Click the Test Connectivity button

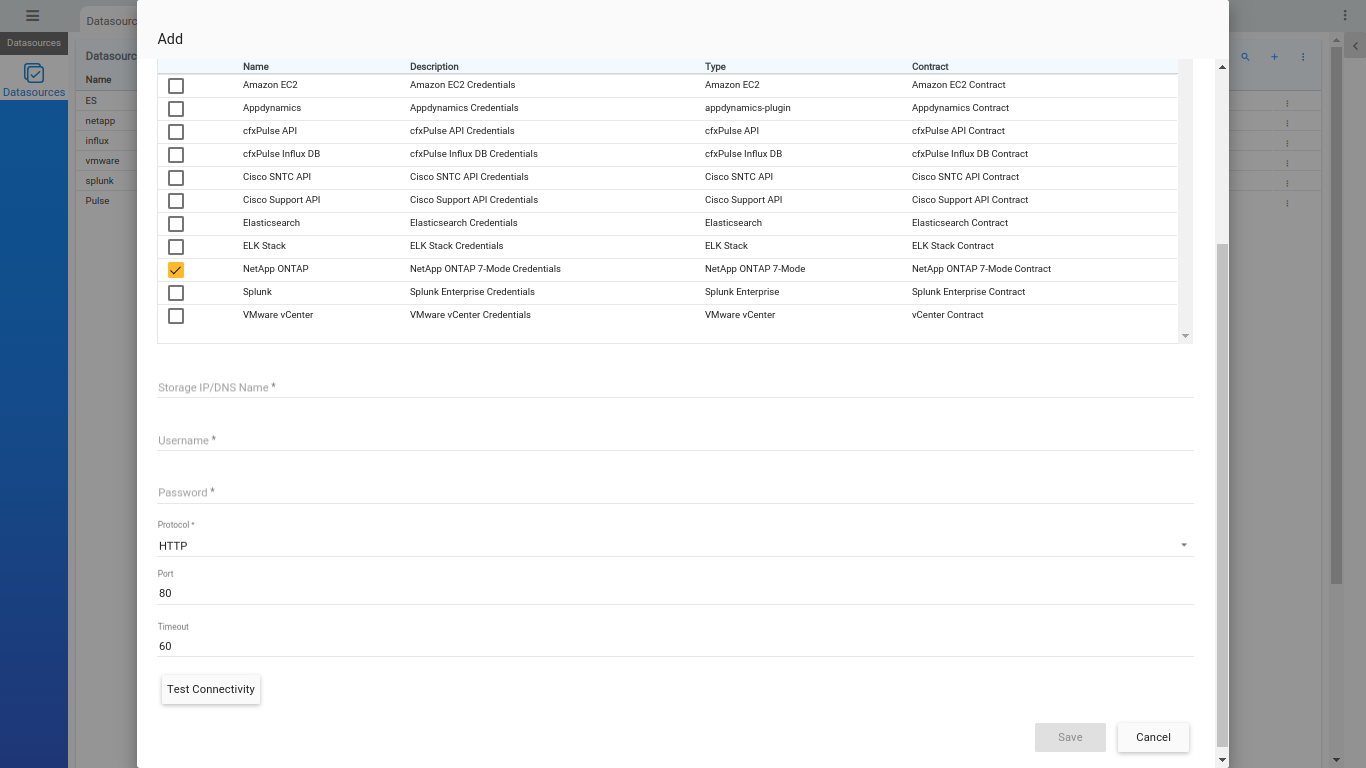pos(211,689)
